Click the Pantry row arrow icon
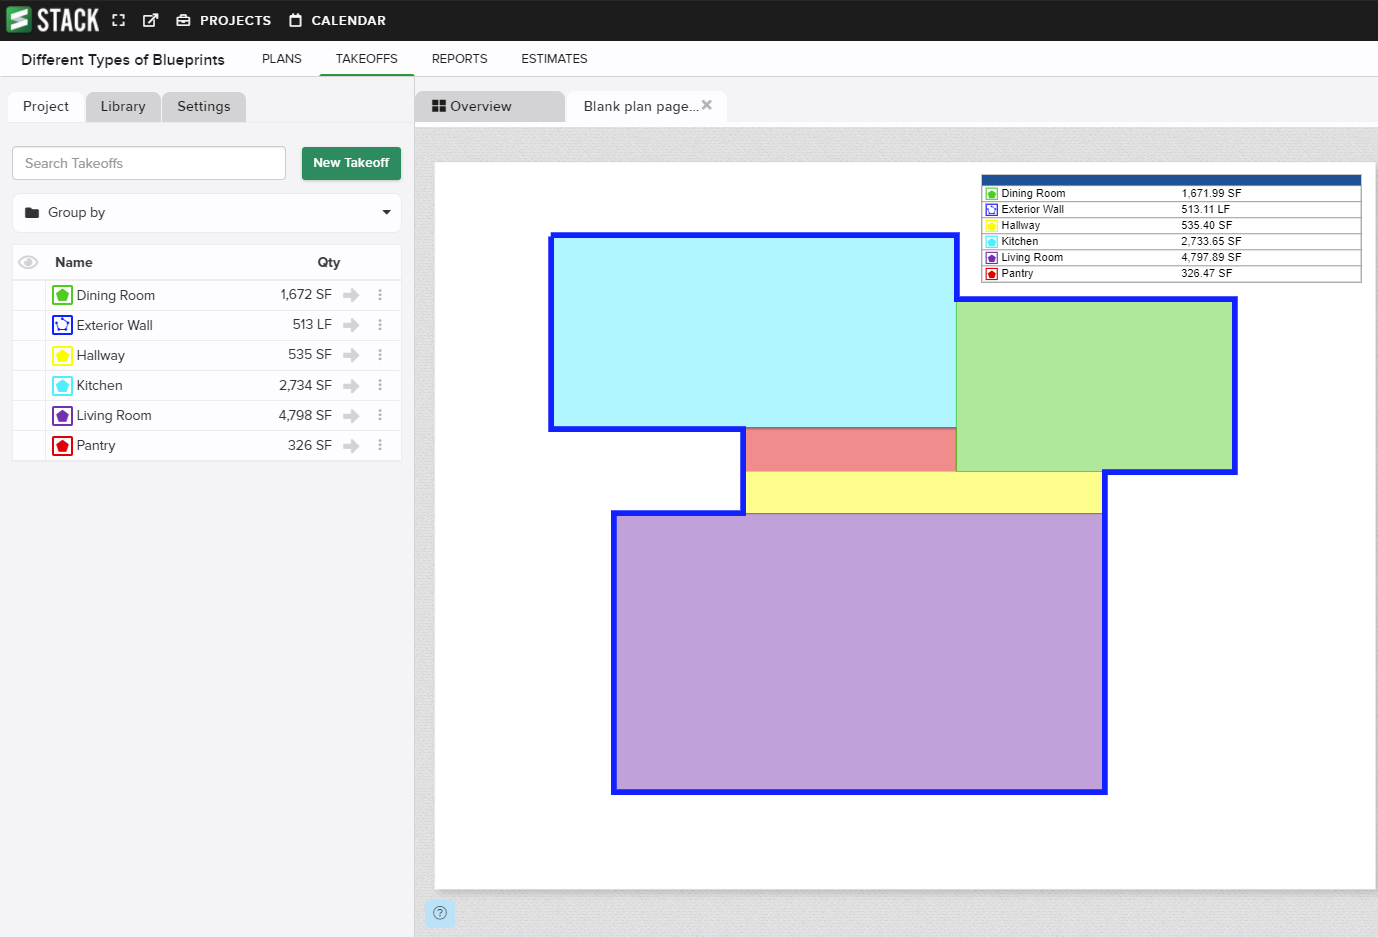 [x=351, y=445]
